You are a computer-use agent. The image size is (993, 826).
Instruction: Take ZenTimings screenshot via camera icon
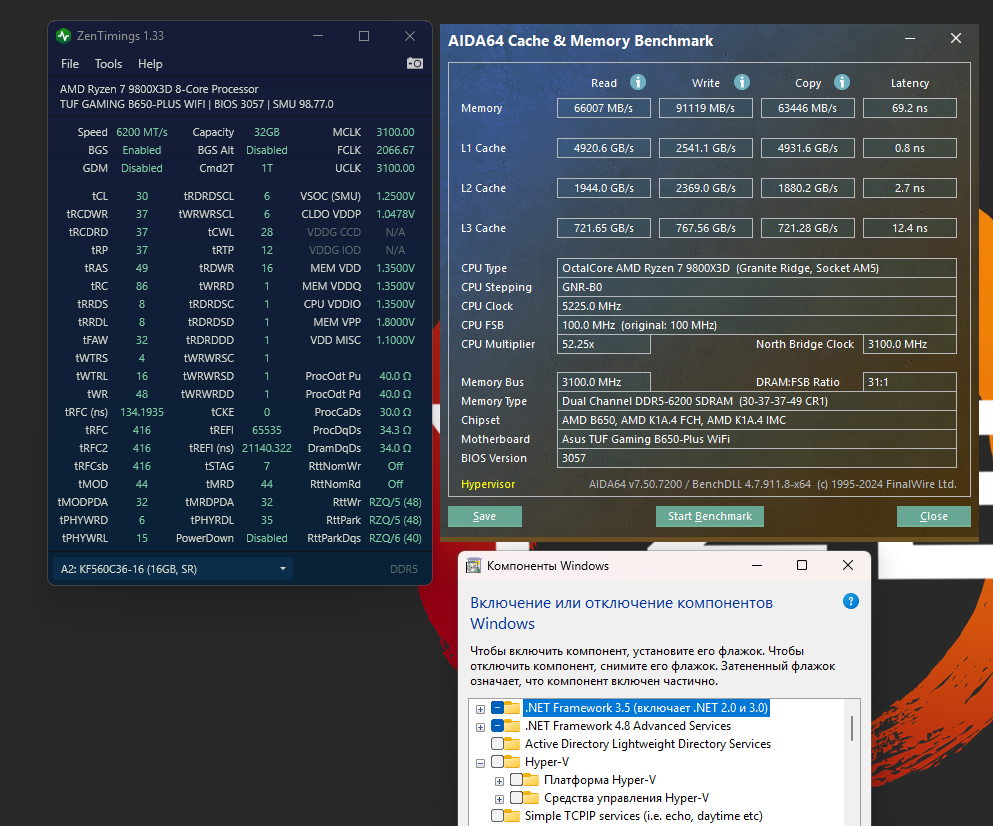pyautogui.click(x=415, y=63)
